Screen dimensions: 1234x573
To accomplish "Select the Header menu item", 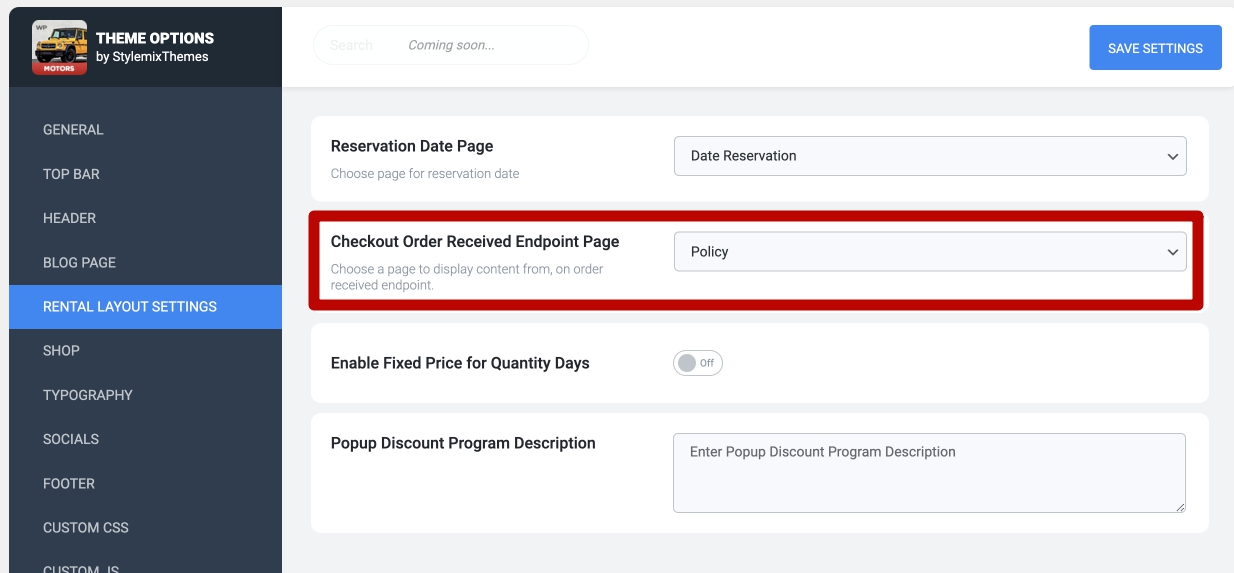I will (69, 218).
